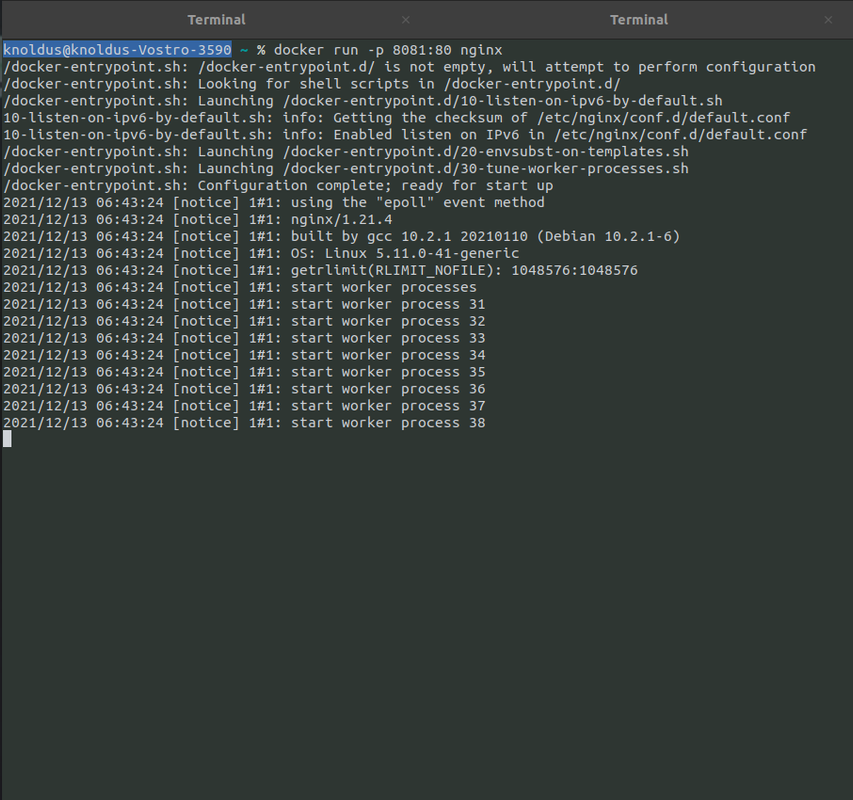Click the 'getrlimit(RLIMIT_NOFILE)' line
Screen dimensions: 853x800
pyautogui.click(x=320, y=270)
